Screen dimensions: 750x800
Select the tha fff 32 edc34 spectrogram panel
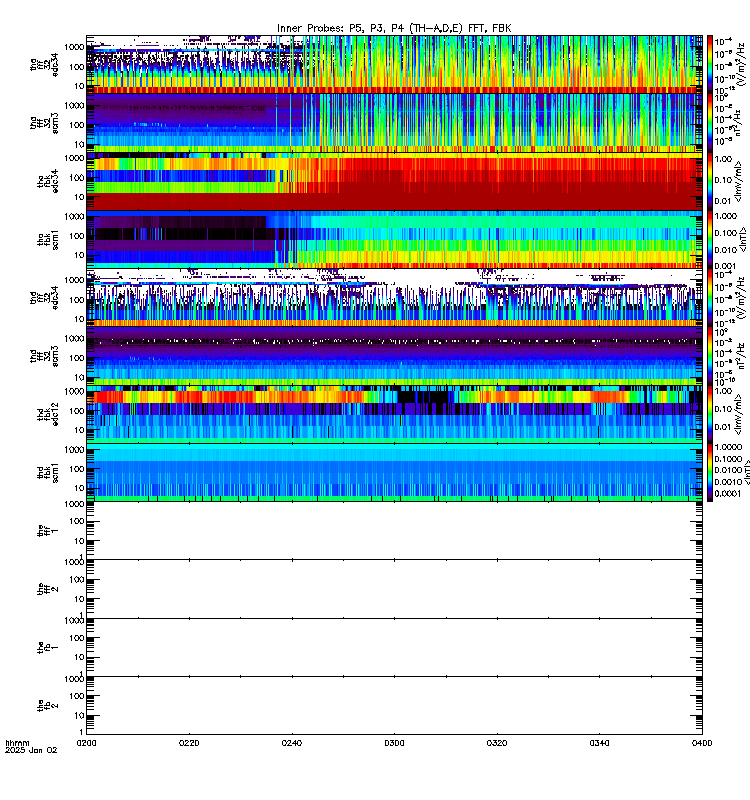coord(394,65)
